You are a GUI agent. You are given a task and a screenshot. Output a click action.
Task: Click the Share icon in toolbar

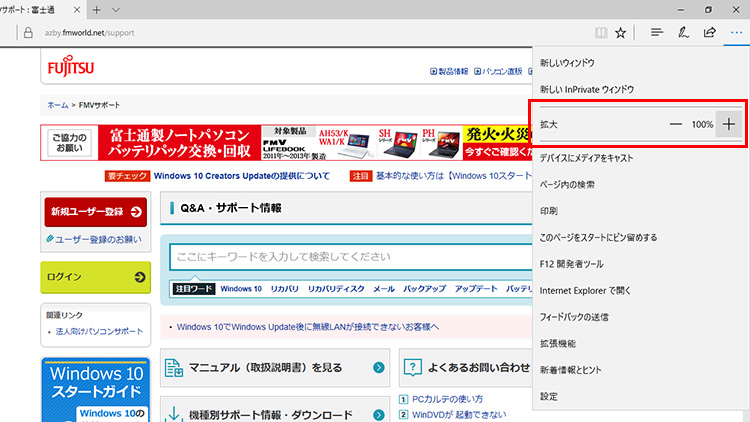click(710, 32)
